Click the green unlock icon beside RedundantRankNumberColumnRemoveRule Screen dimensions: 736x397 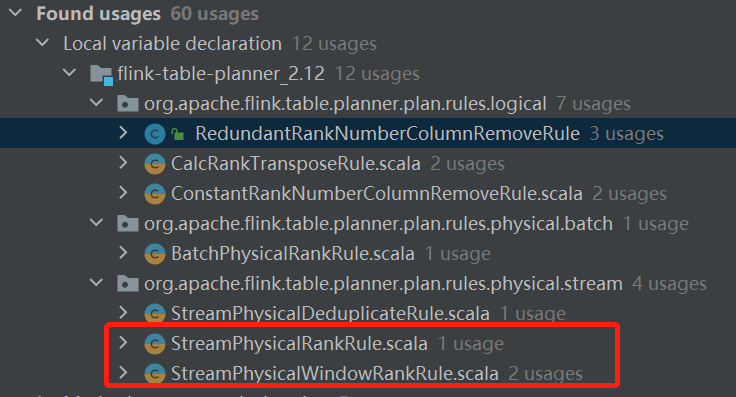click(x=177, y=135)
